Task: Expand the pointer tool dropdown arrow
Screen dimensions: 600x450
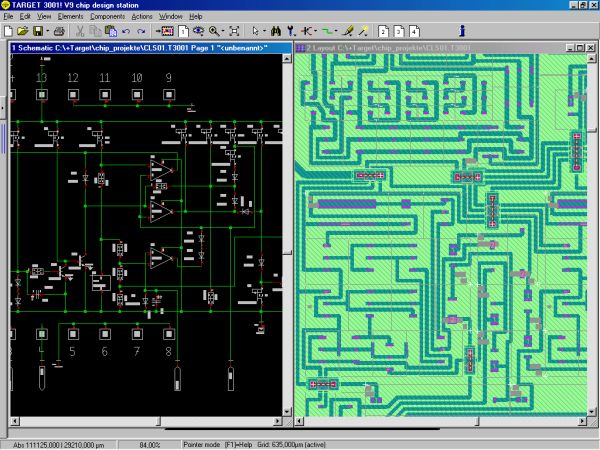Action: pos(266,31)
